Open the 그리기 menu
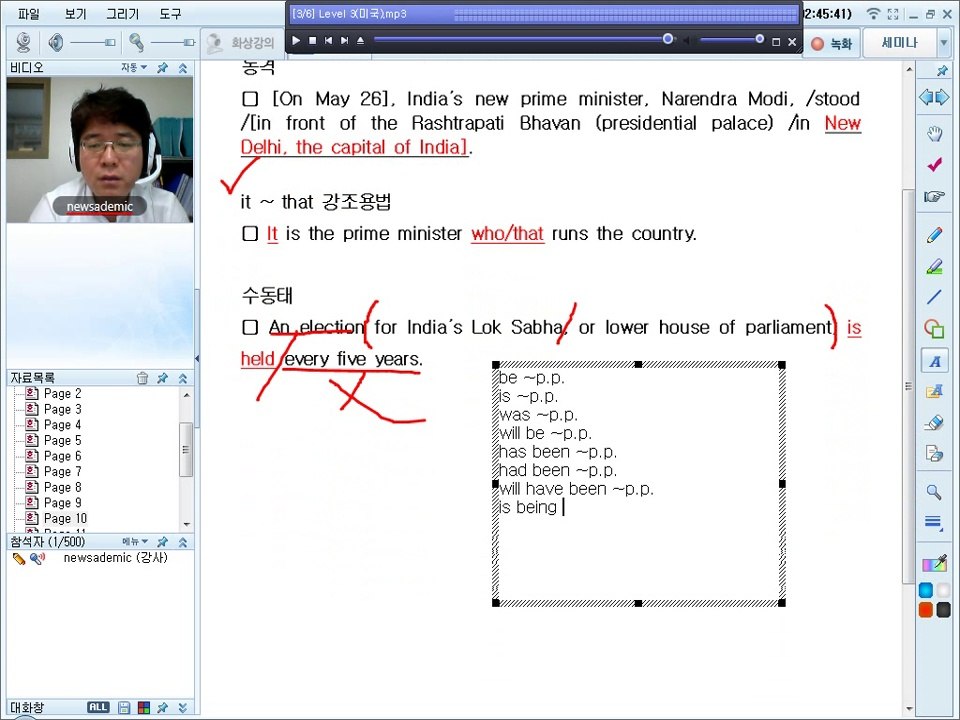The width and height of the screenshot is (960, 720). 122,13
